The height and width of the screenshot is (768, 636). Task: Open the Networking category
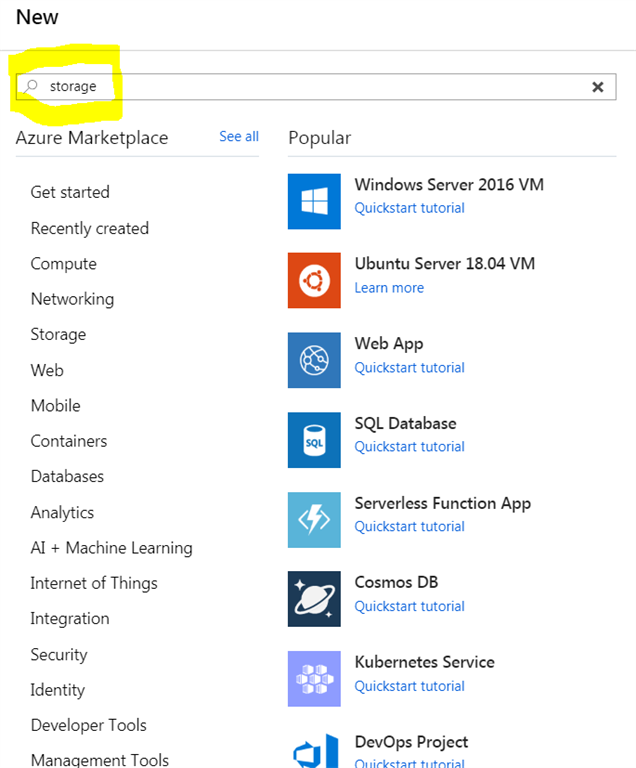click(x=73, y=299)
